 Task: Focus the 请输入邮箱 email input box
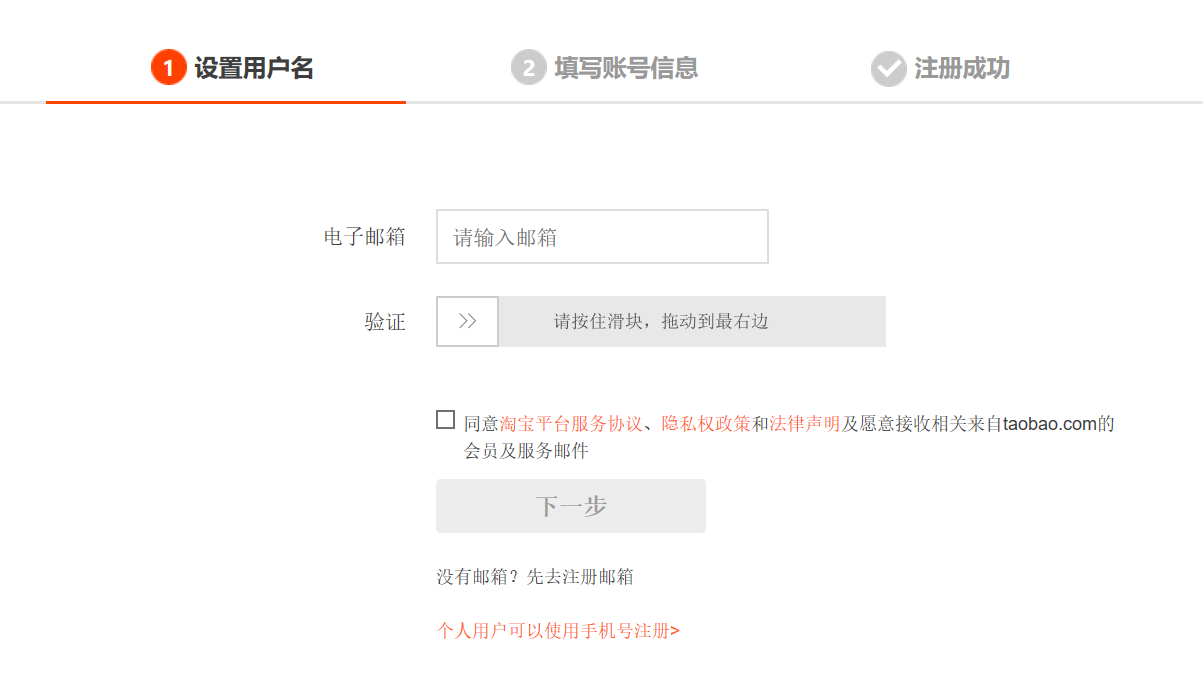(602, 237)
